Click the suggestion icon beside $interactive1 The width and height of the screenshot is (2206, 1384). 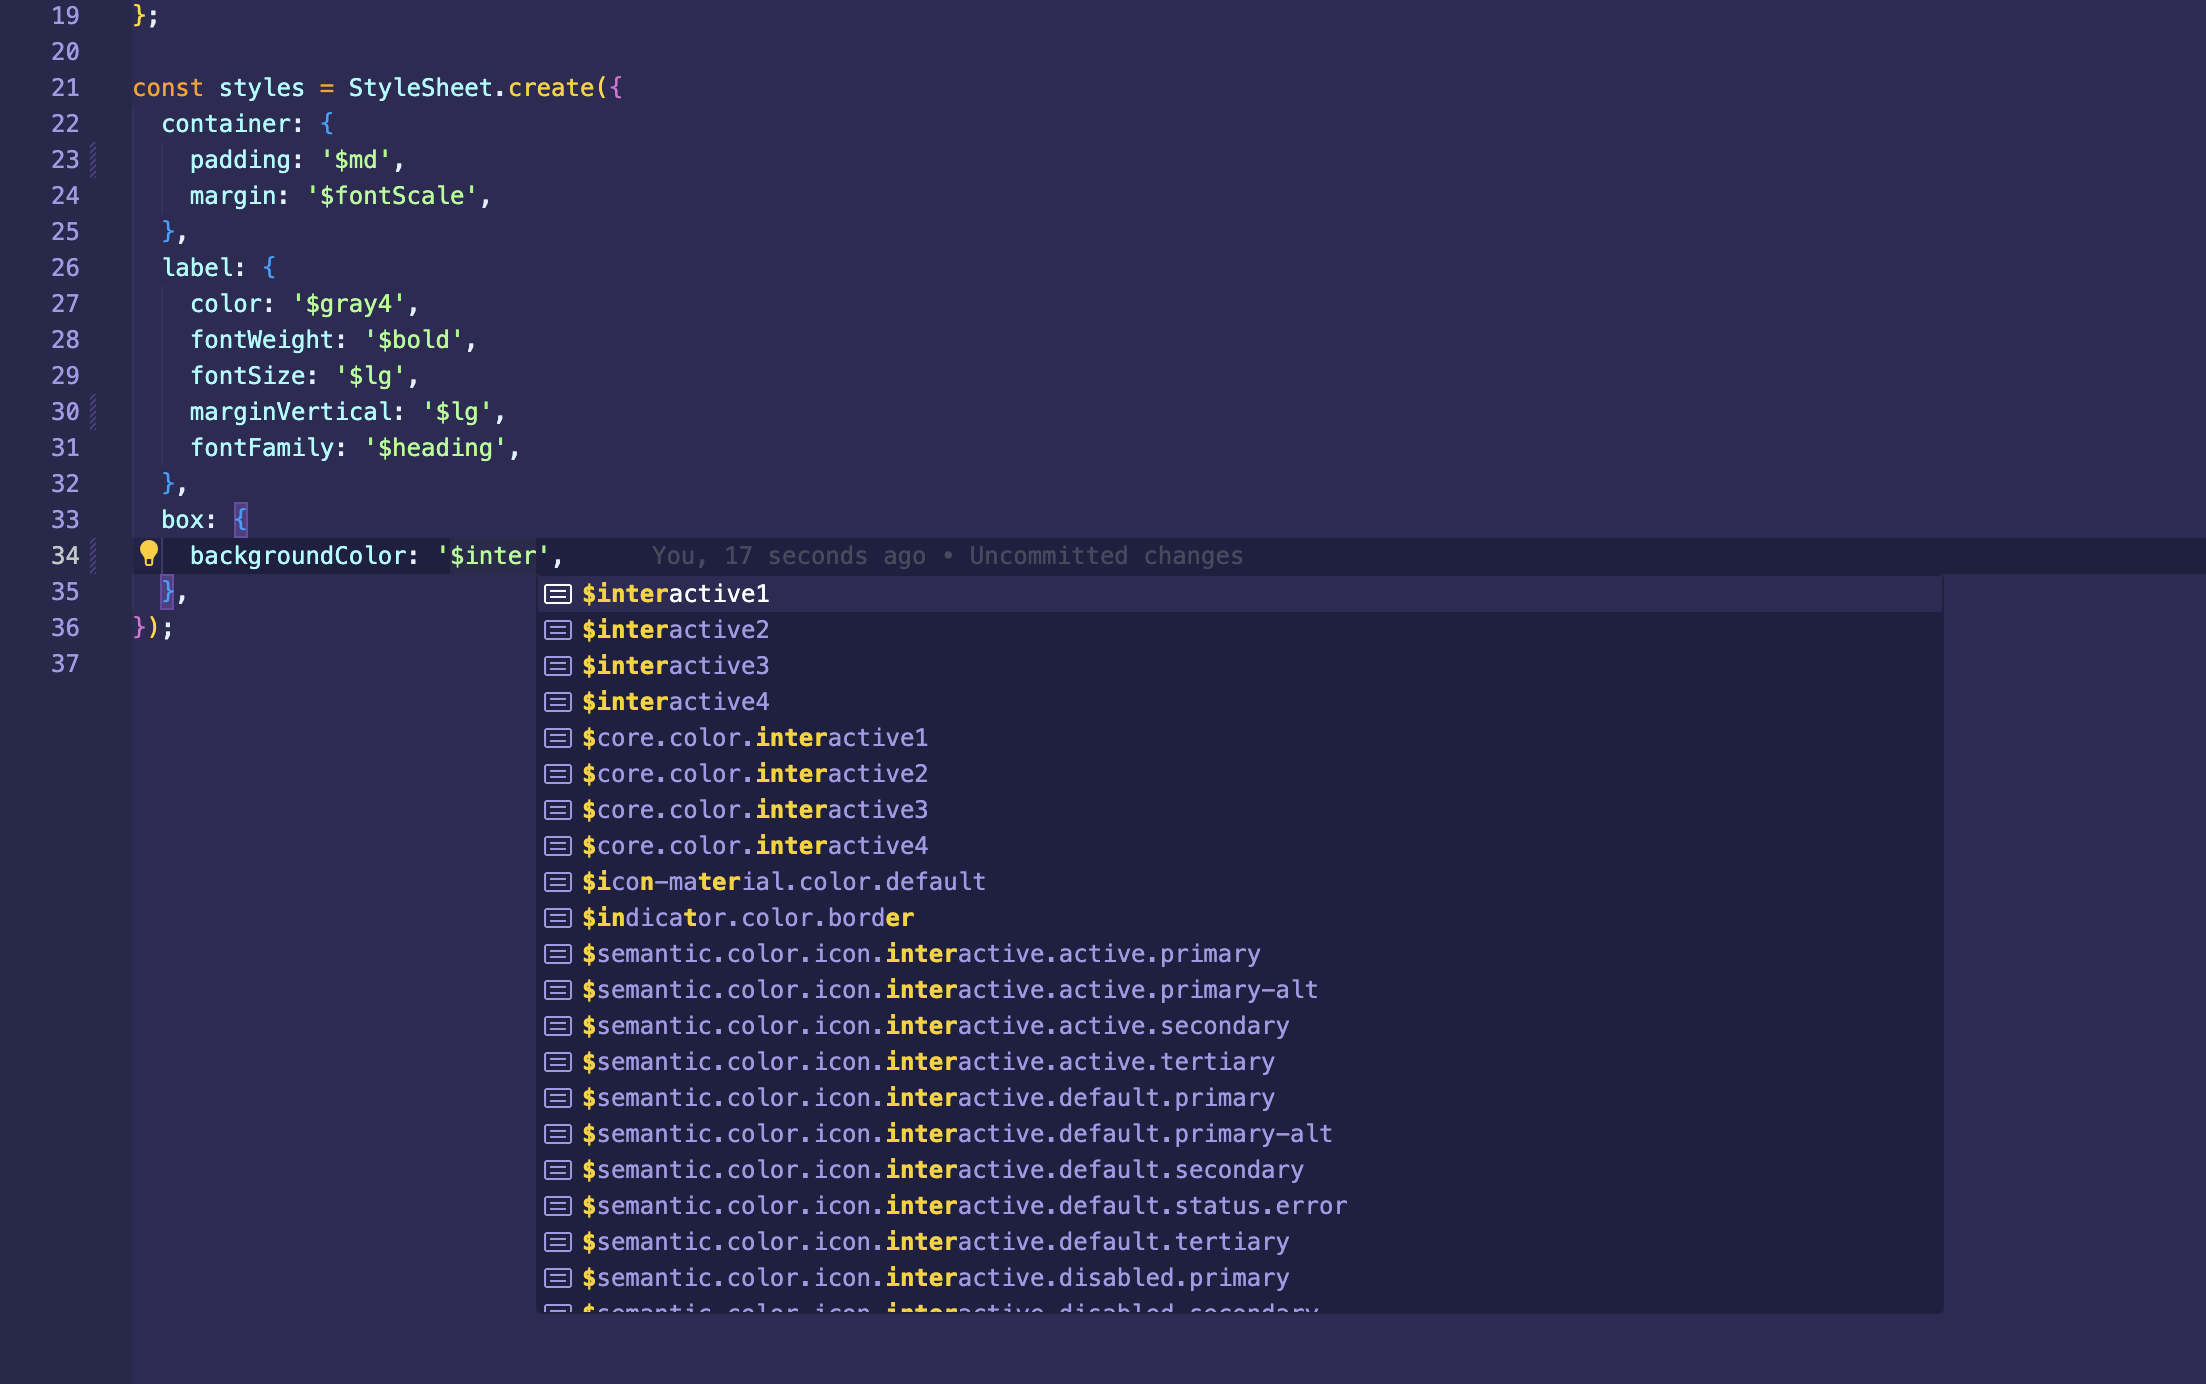(x=557, y=593)
